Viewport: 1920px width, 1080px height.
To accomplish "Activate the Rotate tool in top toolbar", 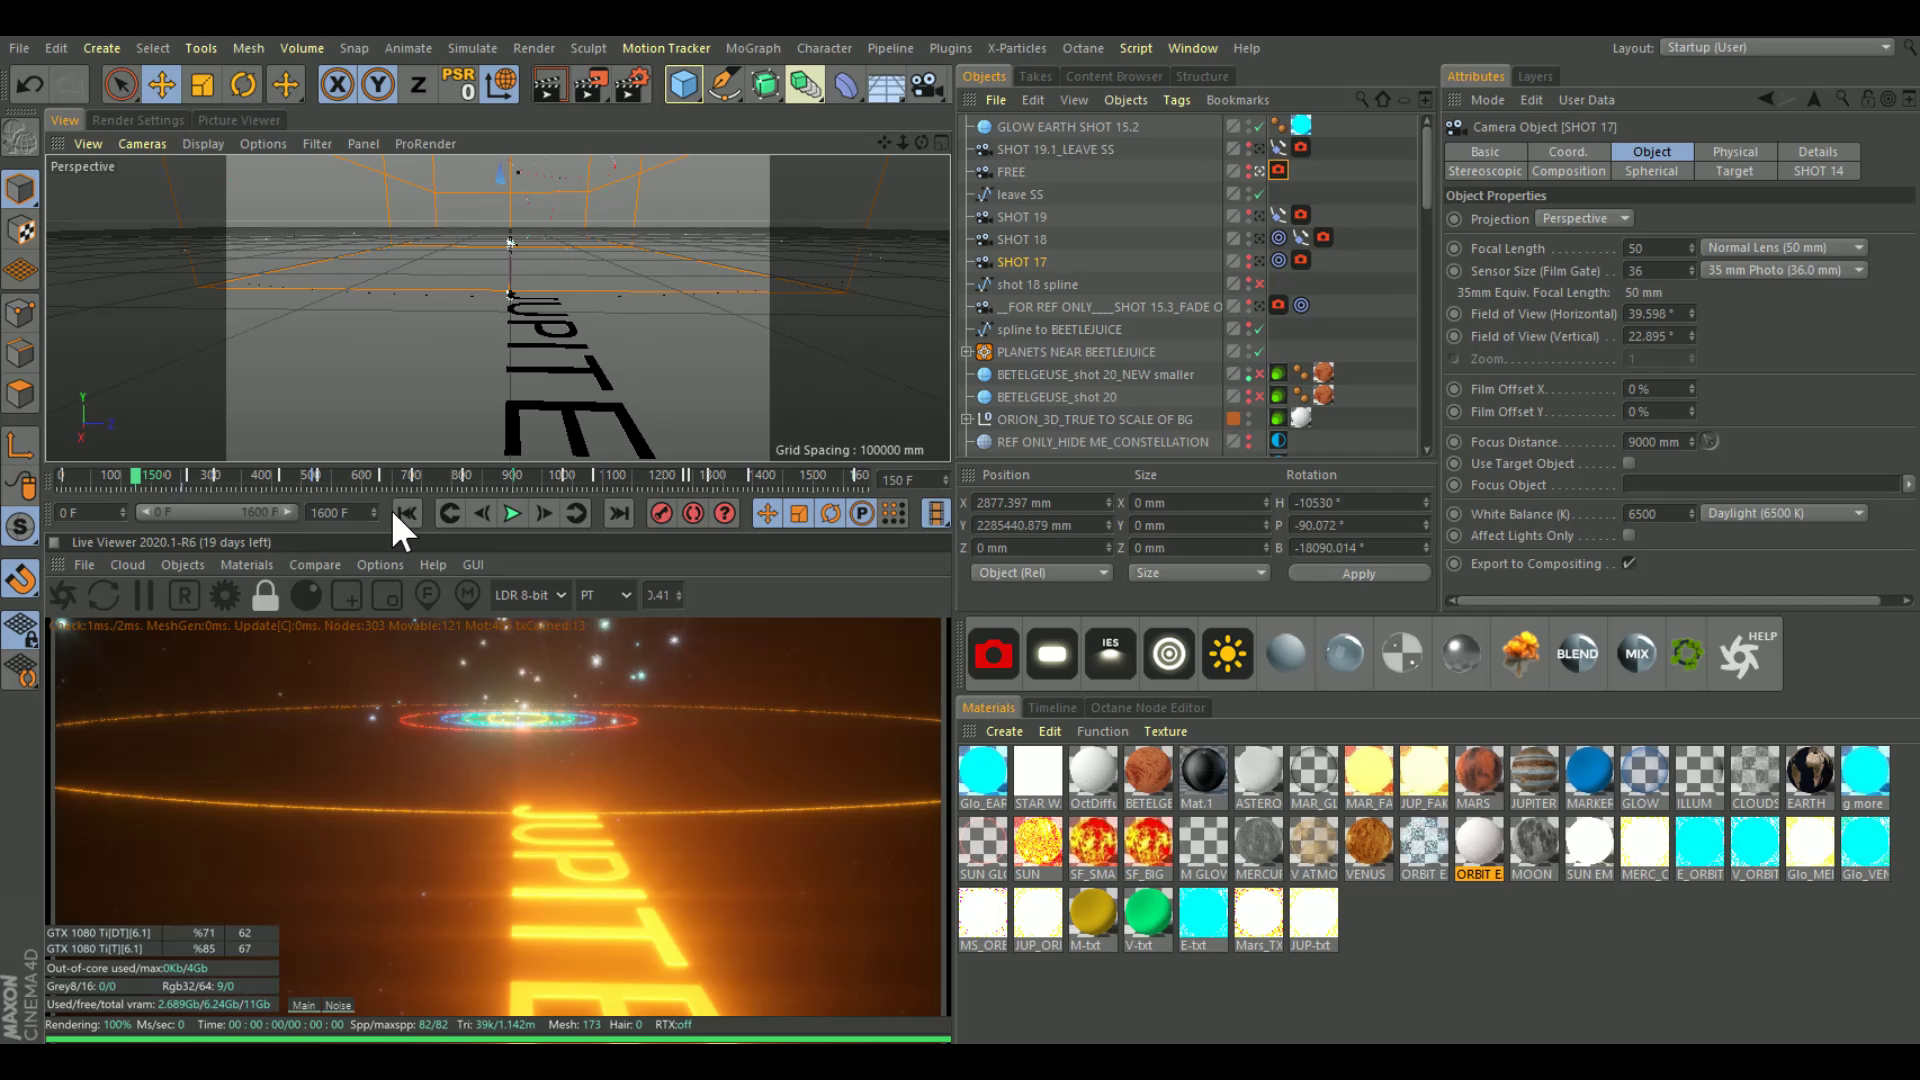I will click(243, 85).
